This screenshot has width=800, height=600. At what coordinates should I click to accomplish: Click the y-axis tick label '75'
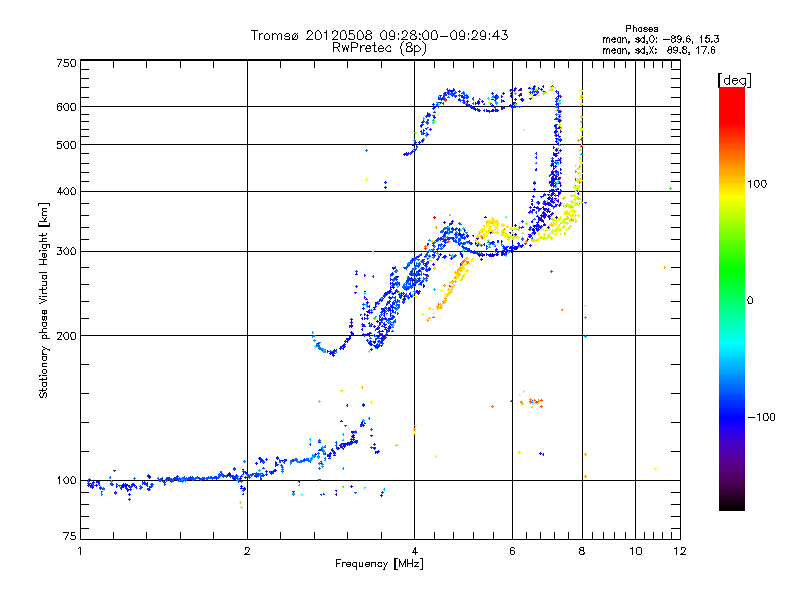(70, 536)
